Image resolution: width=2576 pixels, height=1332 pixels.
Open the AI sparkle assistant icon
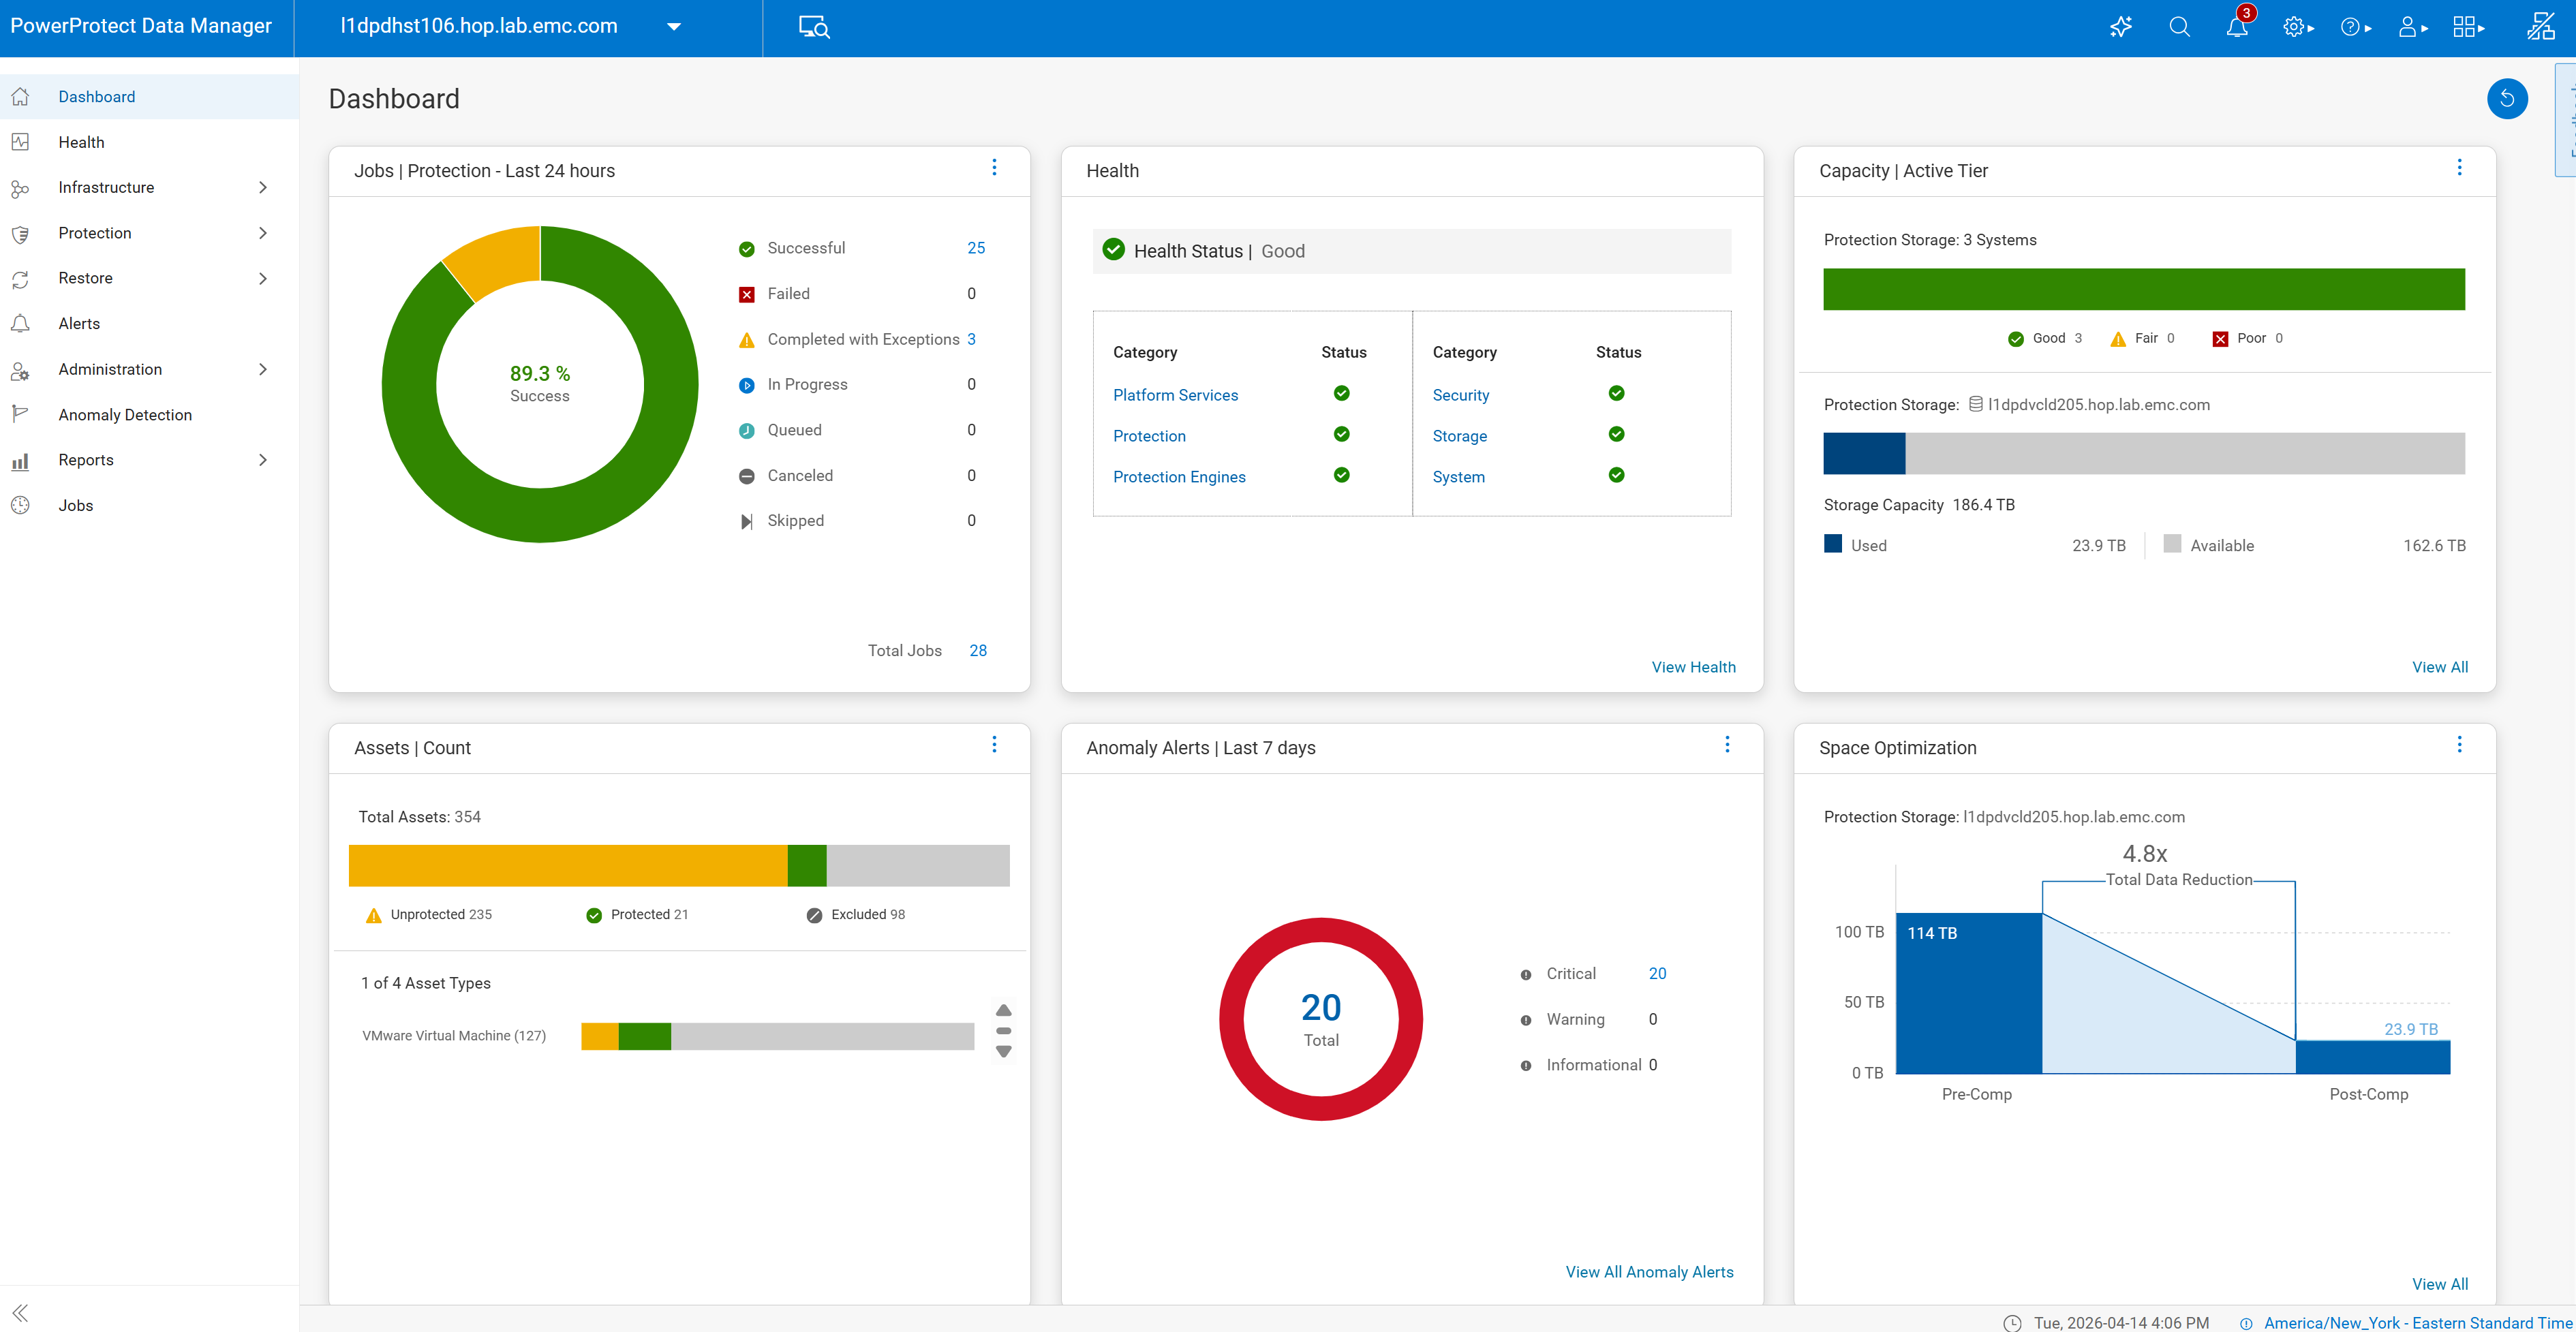[x=2121, y=27]
